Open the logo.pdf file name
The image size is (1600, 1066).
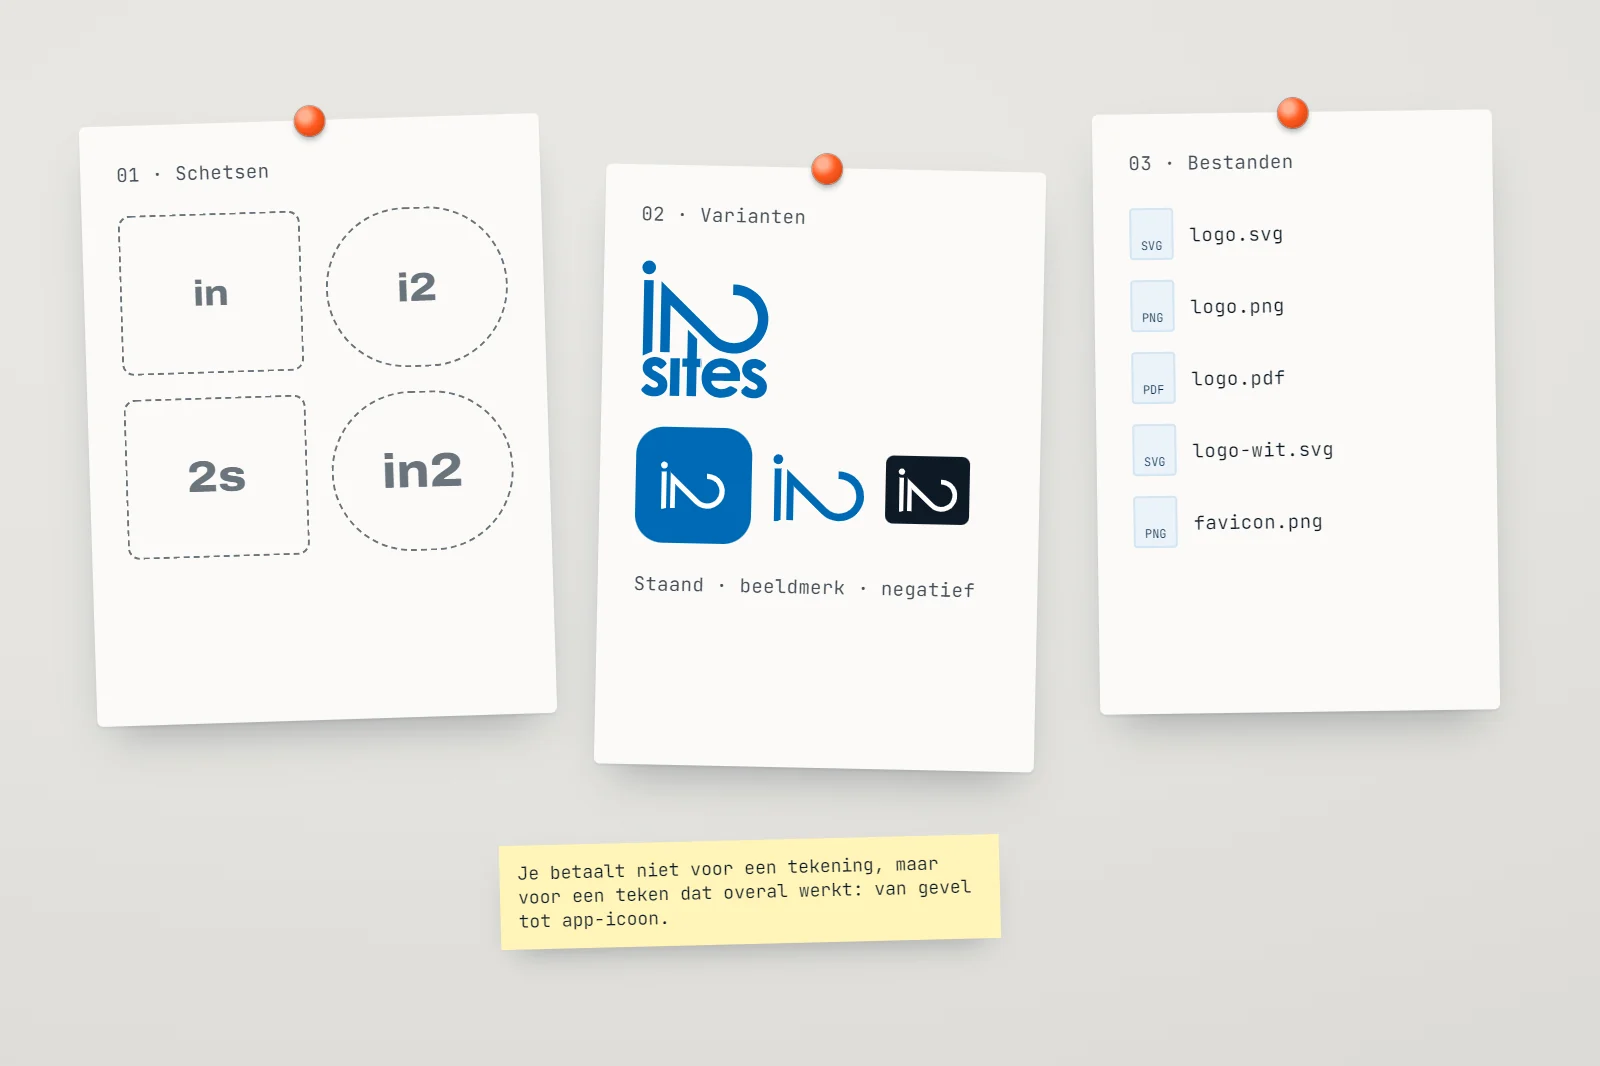[x=1238, y=378]
